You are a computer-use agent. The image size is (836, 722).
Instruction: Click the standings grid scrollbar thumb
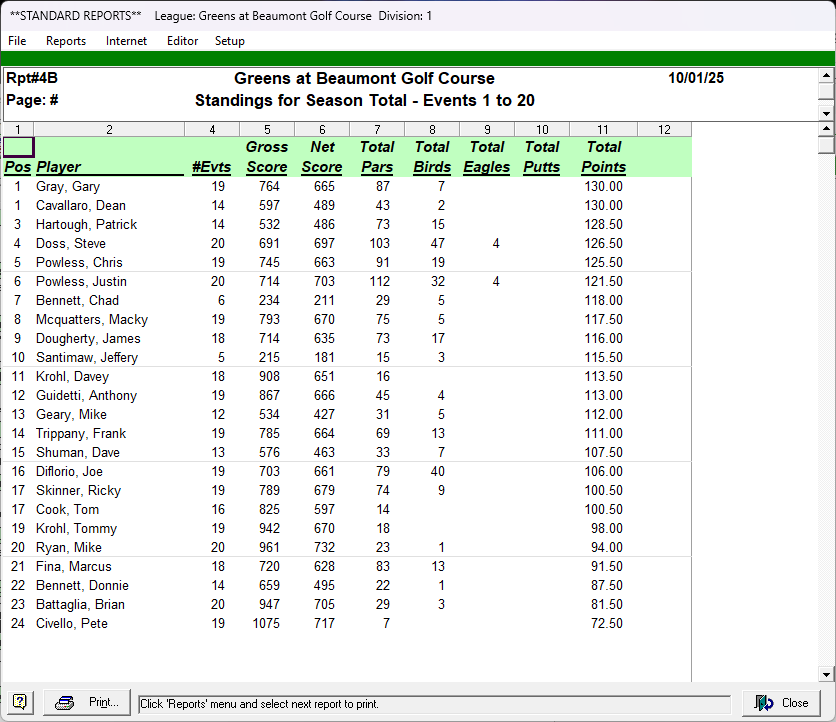pos(826,146)
